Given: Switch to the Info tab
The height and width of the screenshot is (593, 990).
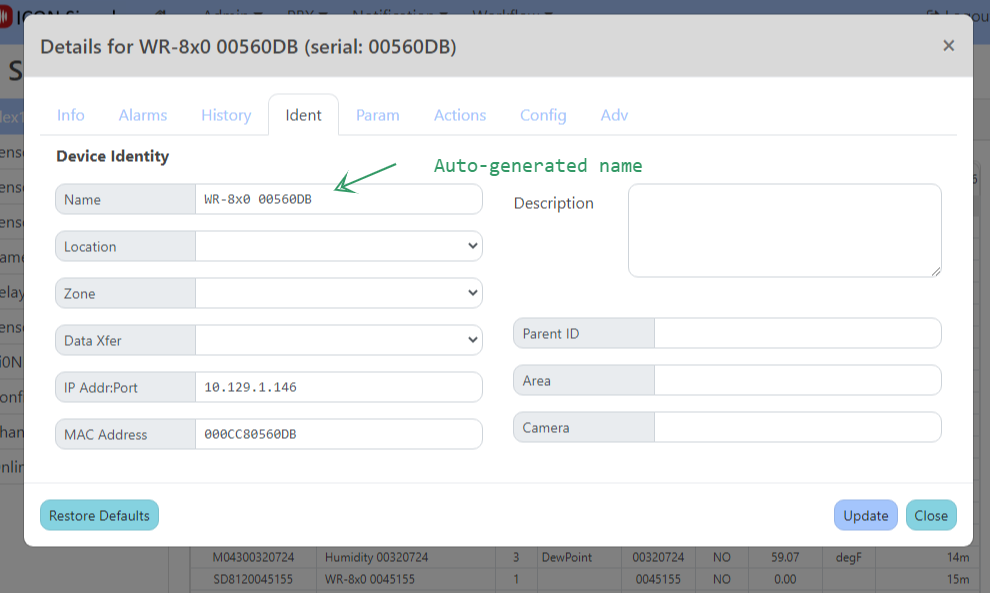Looking at the screenshot, I should click(70, 115).
